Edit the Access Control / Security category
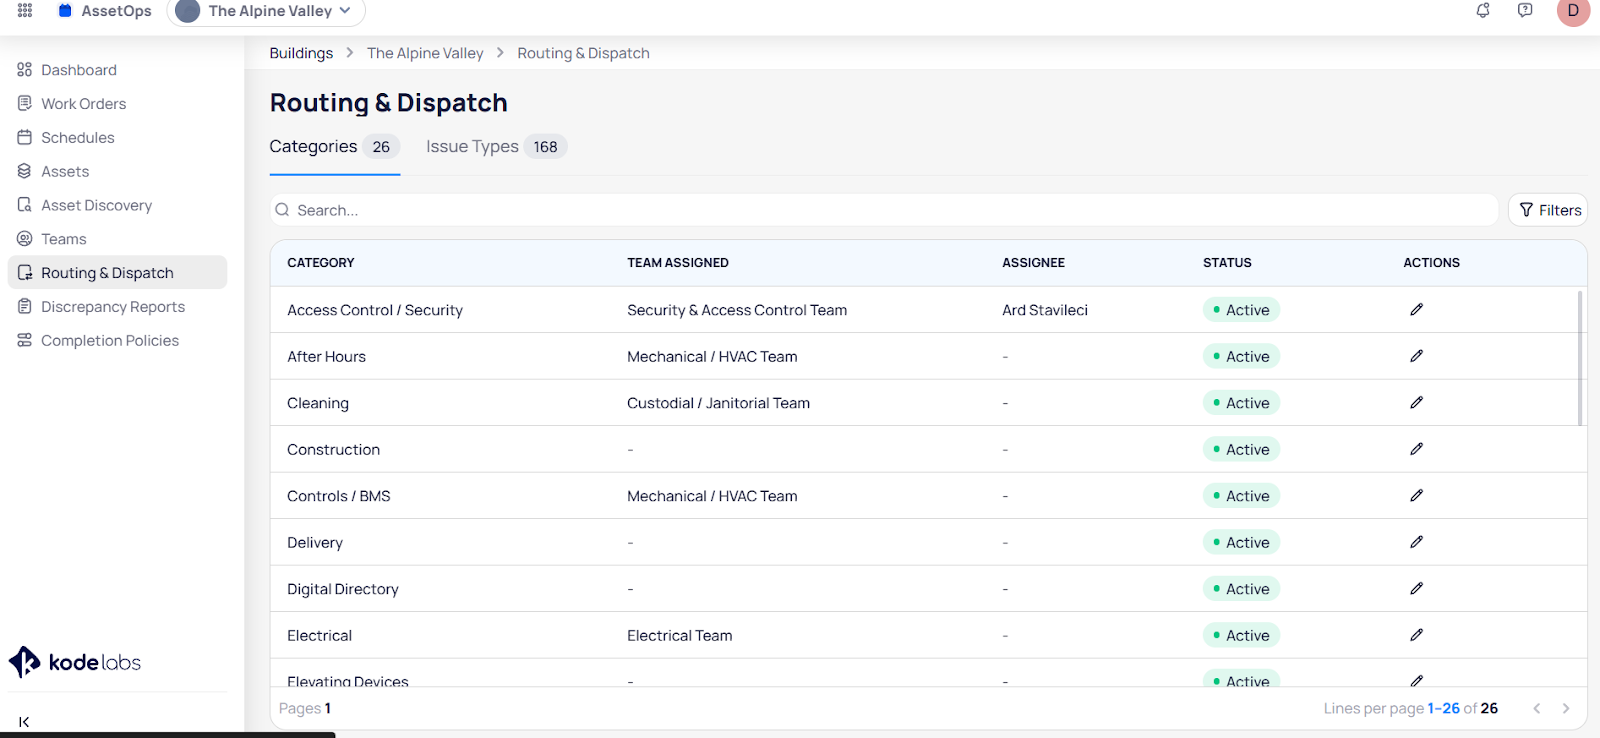This screenshot has height=738, width=1600. tap(1416, 310)
